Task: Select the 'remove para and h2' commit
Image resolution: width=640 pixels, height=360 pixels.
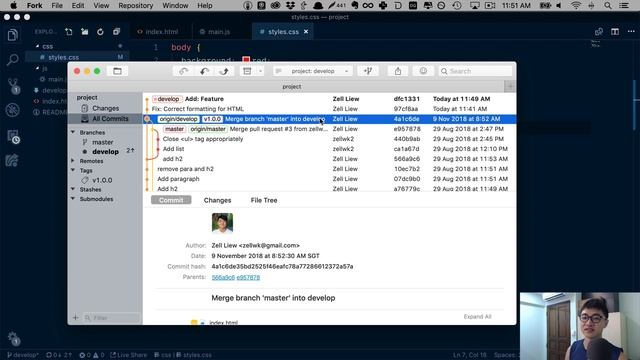Action: (330, 169)
